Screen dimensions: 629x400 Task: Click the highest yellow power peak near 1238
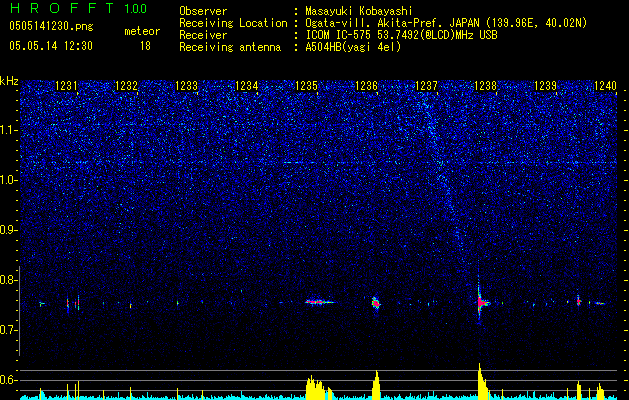tap(482, 381)
